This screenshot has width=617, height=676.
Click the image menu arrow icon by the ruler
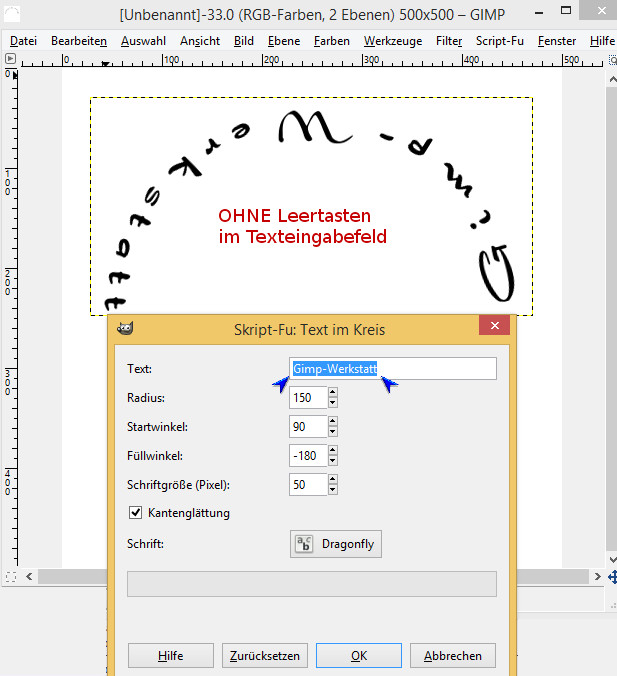[10, 59]
